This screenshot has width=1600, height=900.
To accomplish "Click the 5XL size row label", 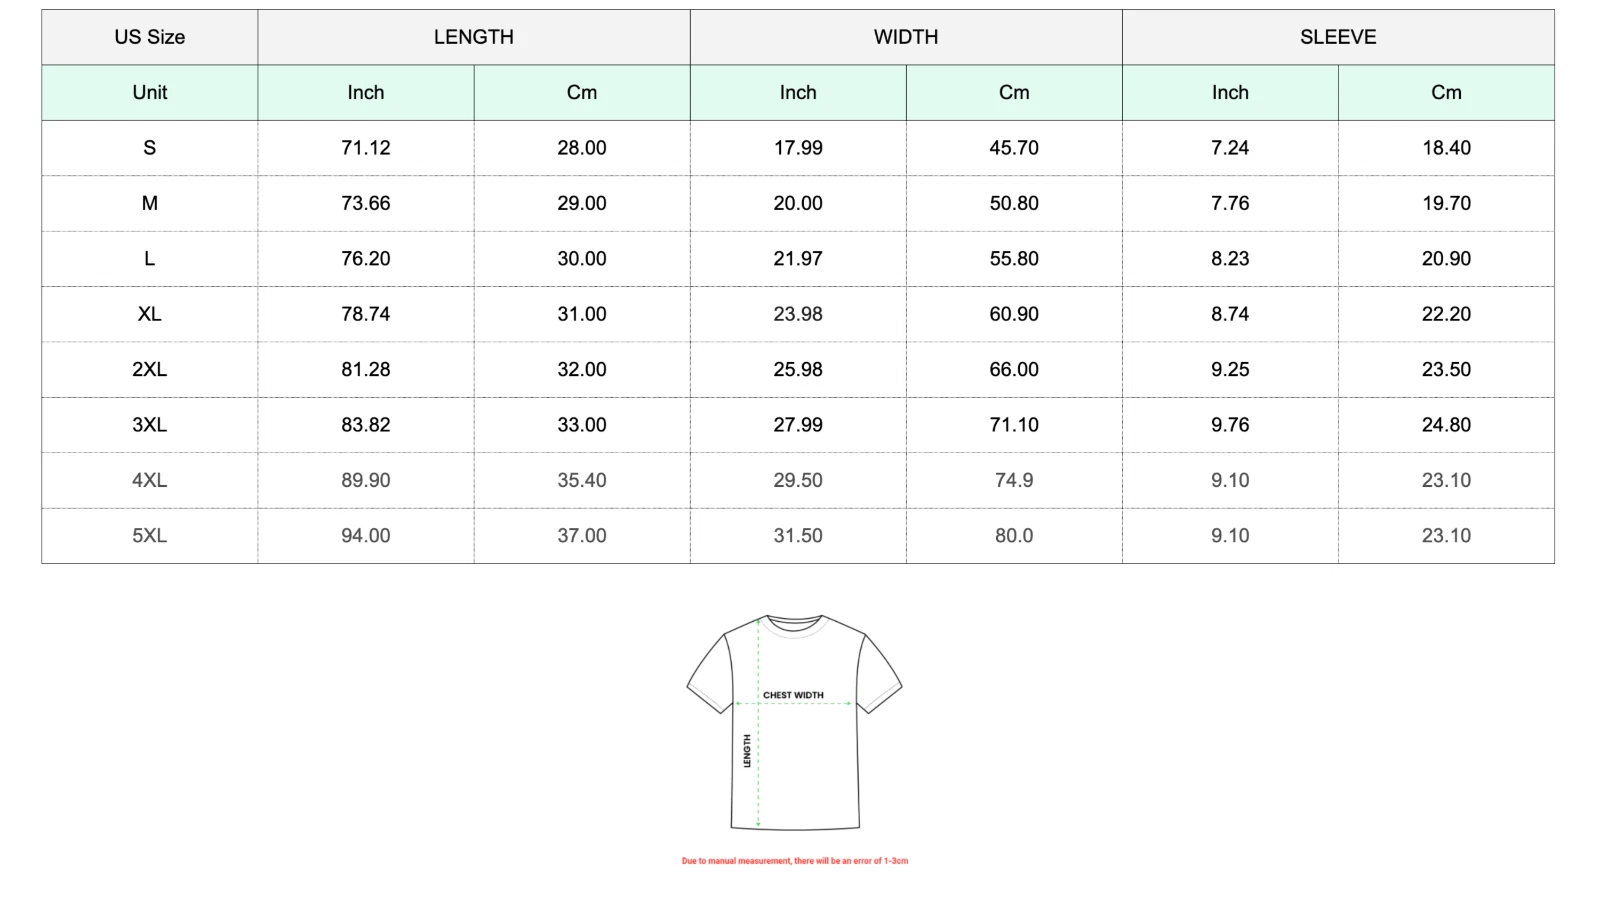I will tap(150, 536).
